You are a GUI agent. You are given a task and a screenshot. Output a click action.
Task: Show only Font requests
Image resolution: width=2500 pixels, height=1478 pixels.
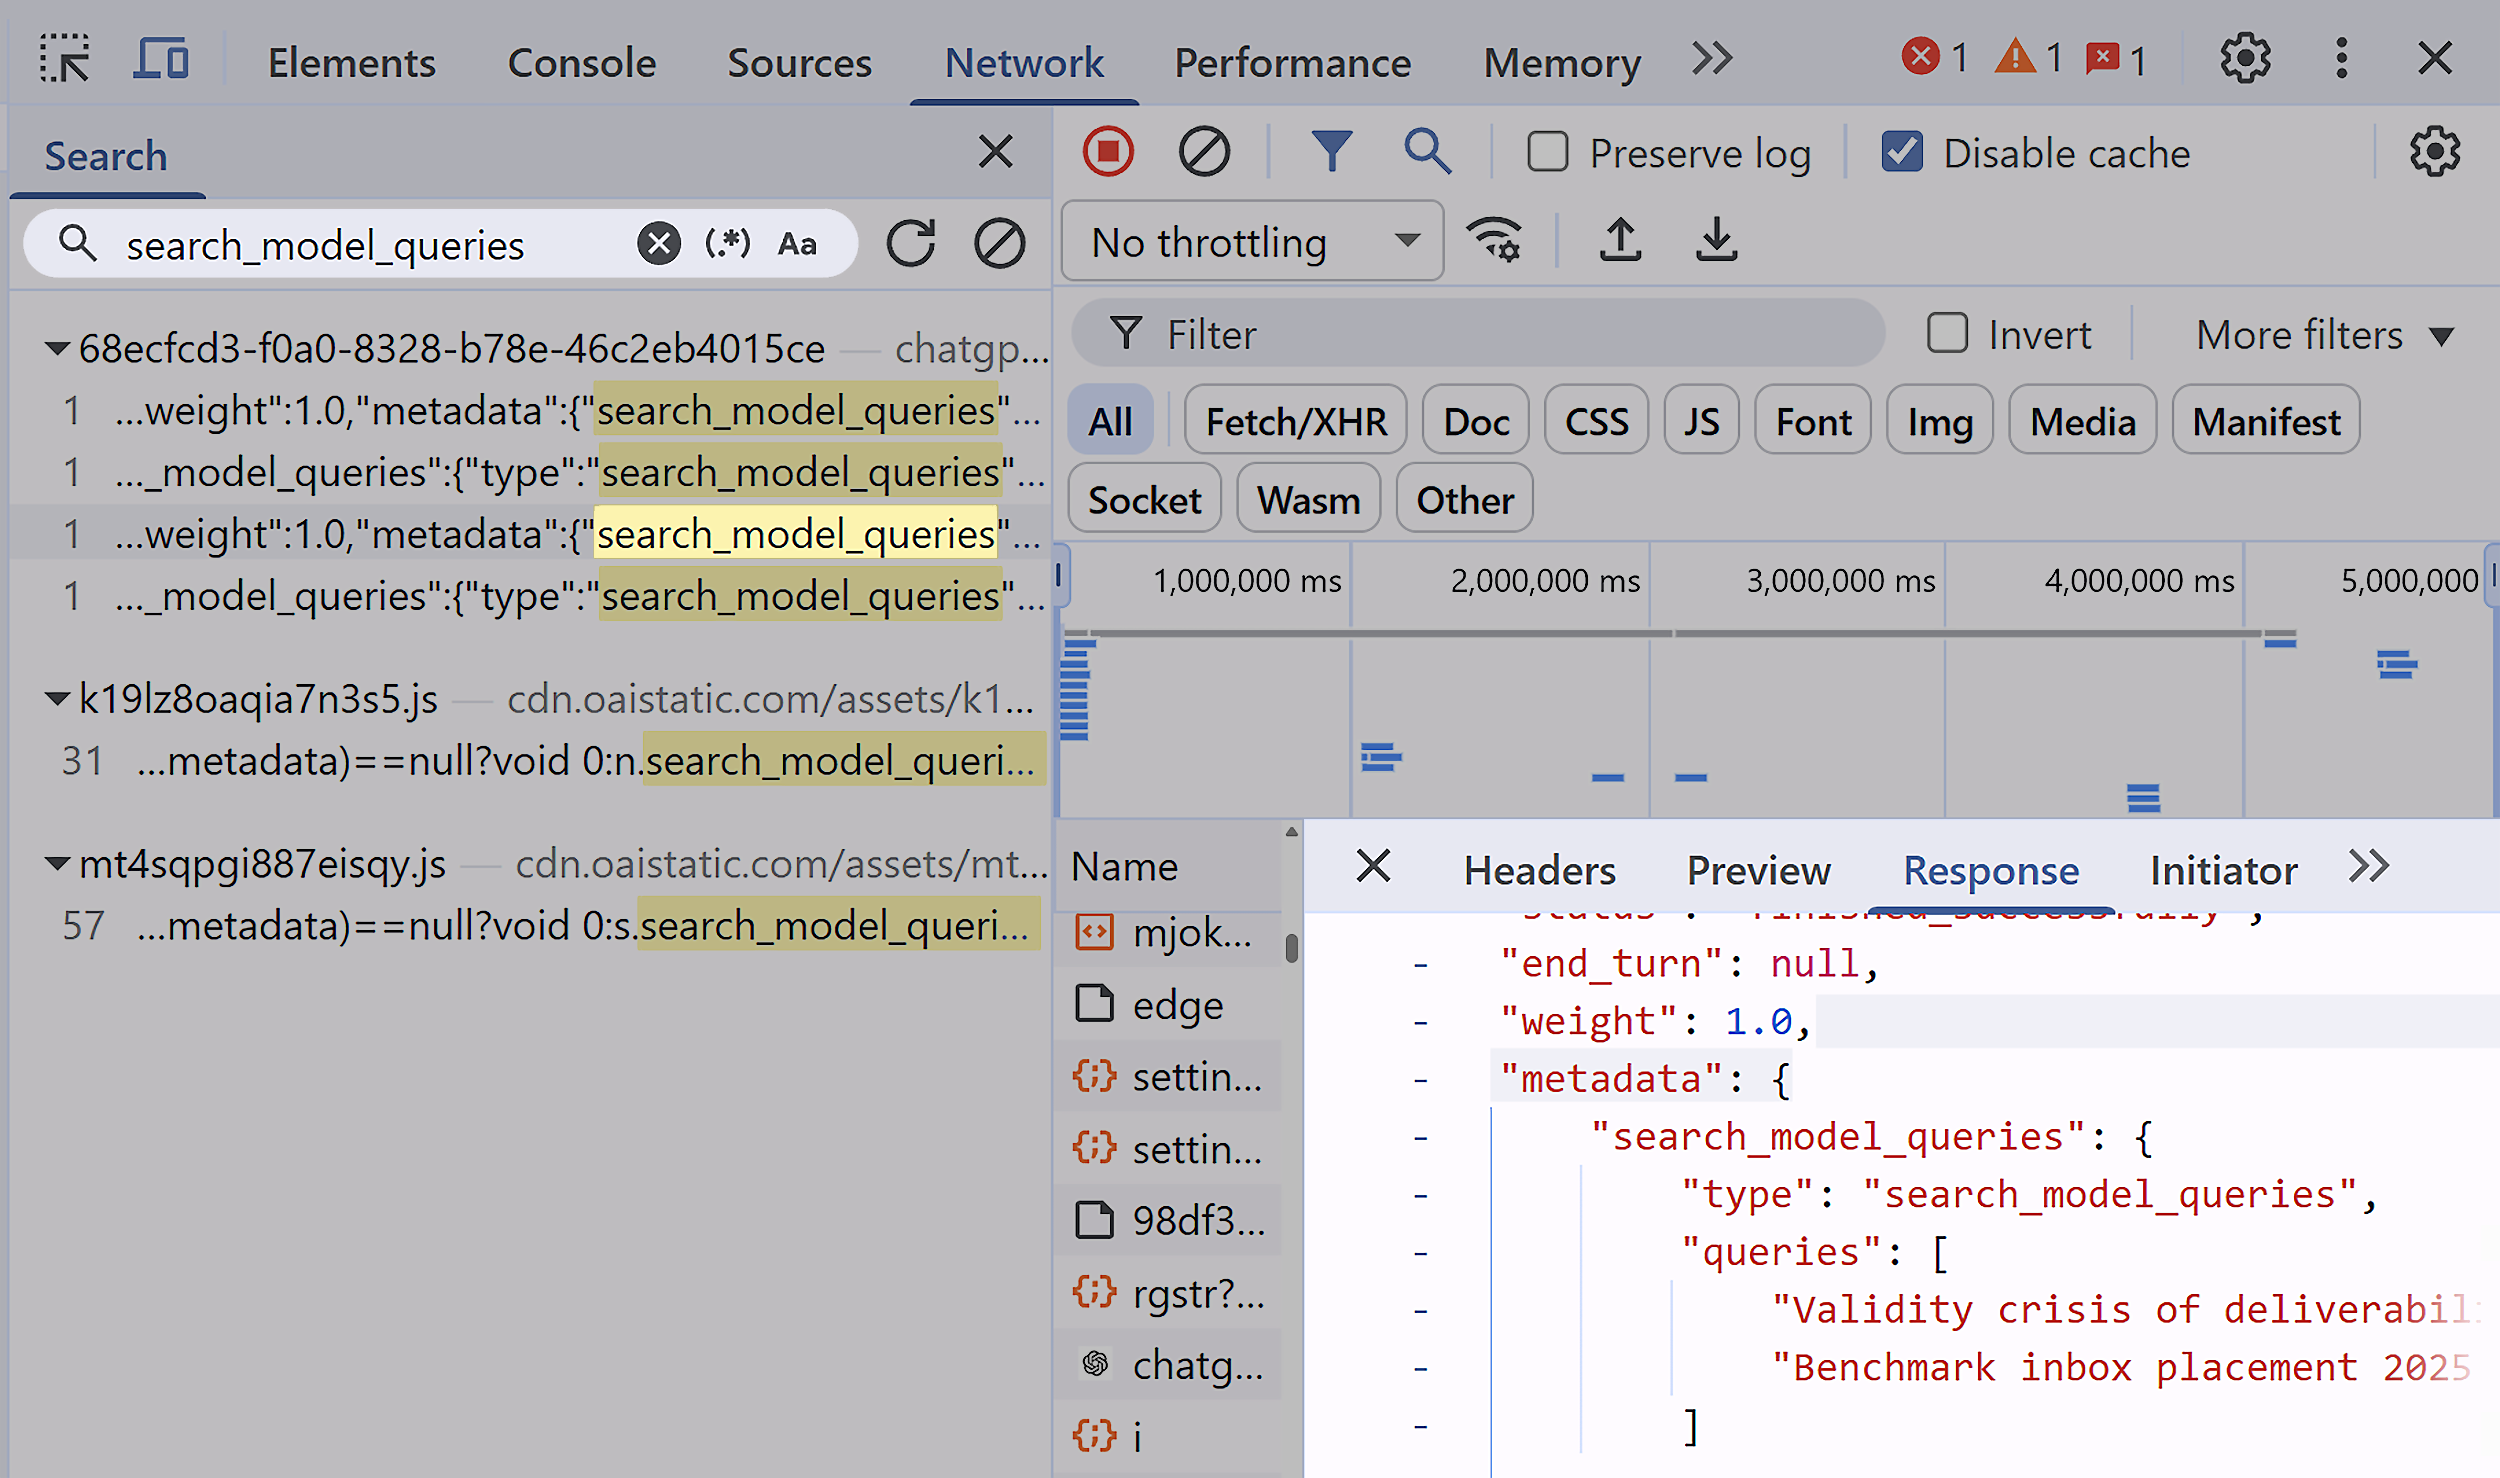(1812, 421)
